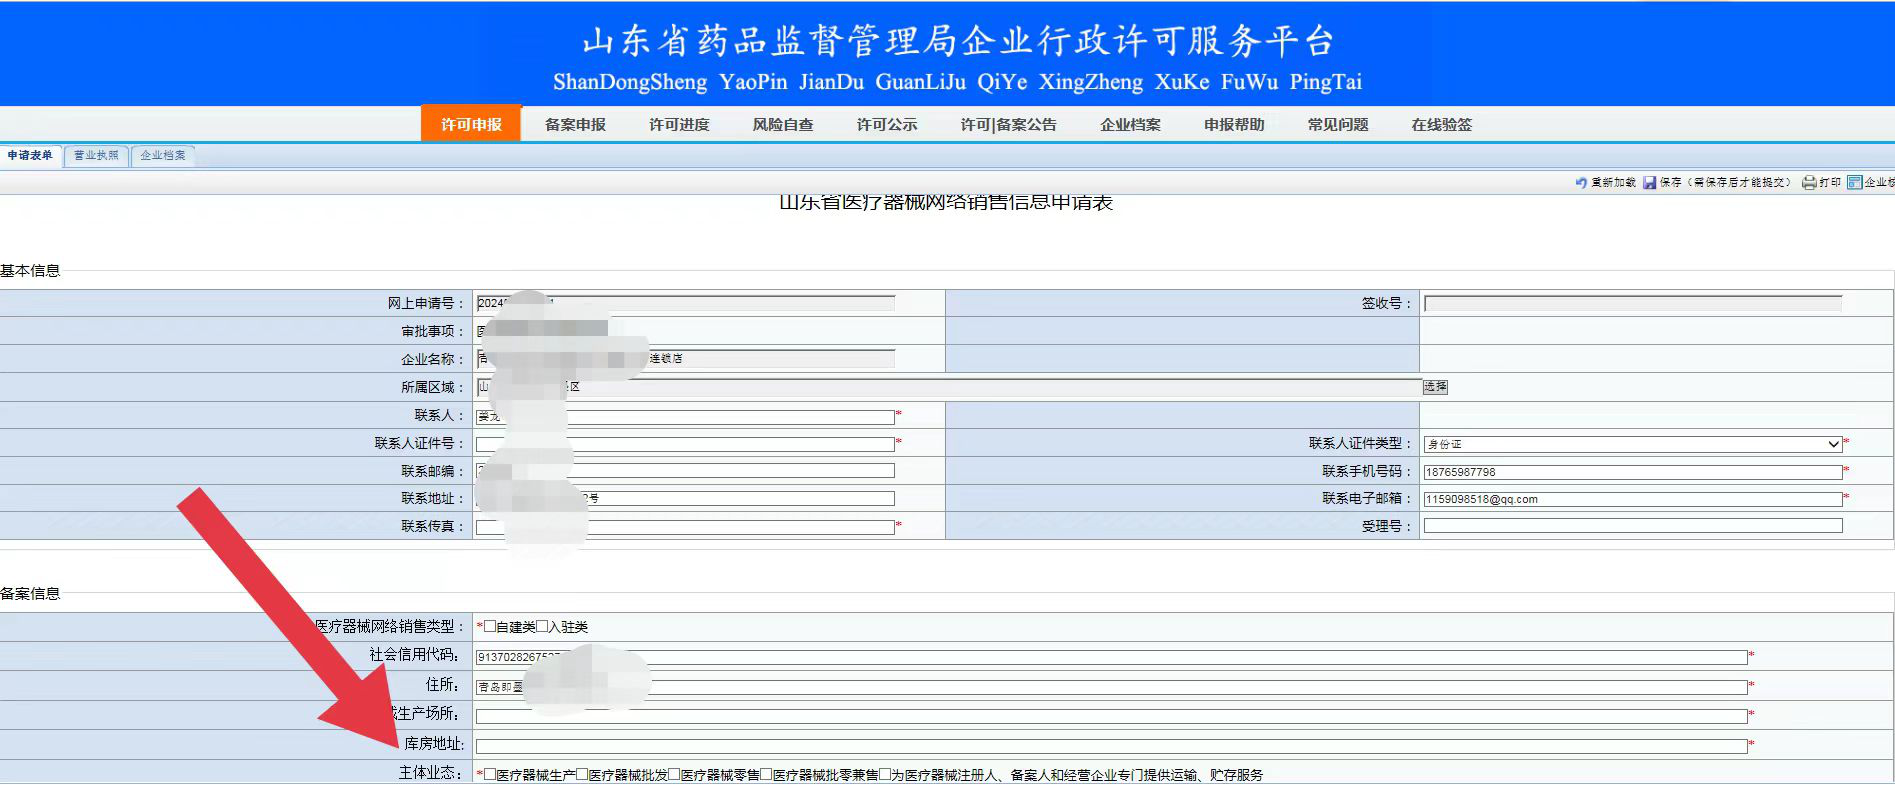
Task: Go to 风险自查 in navigation bar
Action: point(783,125)
